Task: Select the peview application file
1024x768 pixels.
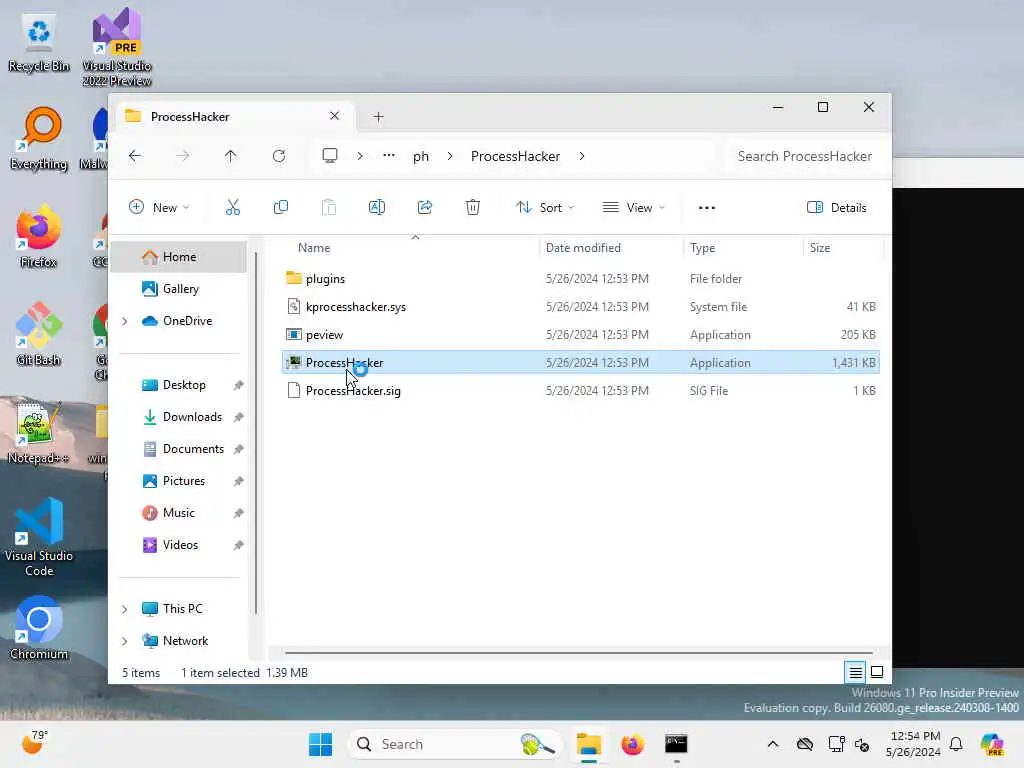Action: [x=581, y=334]
